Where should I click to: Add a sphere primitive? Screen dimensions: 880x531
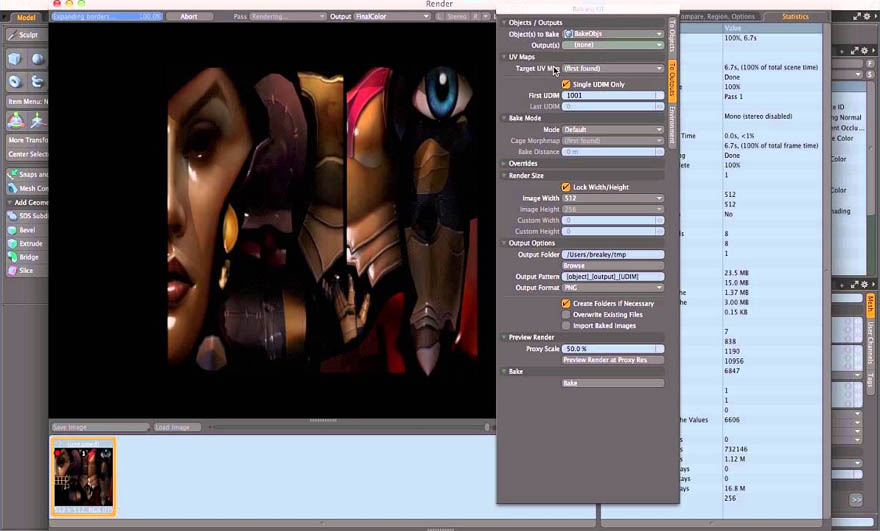pyautogui.click(x=37, y=59)
